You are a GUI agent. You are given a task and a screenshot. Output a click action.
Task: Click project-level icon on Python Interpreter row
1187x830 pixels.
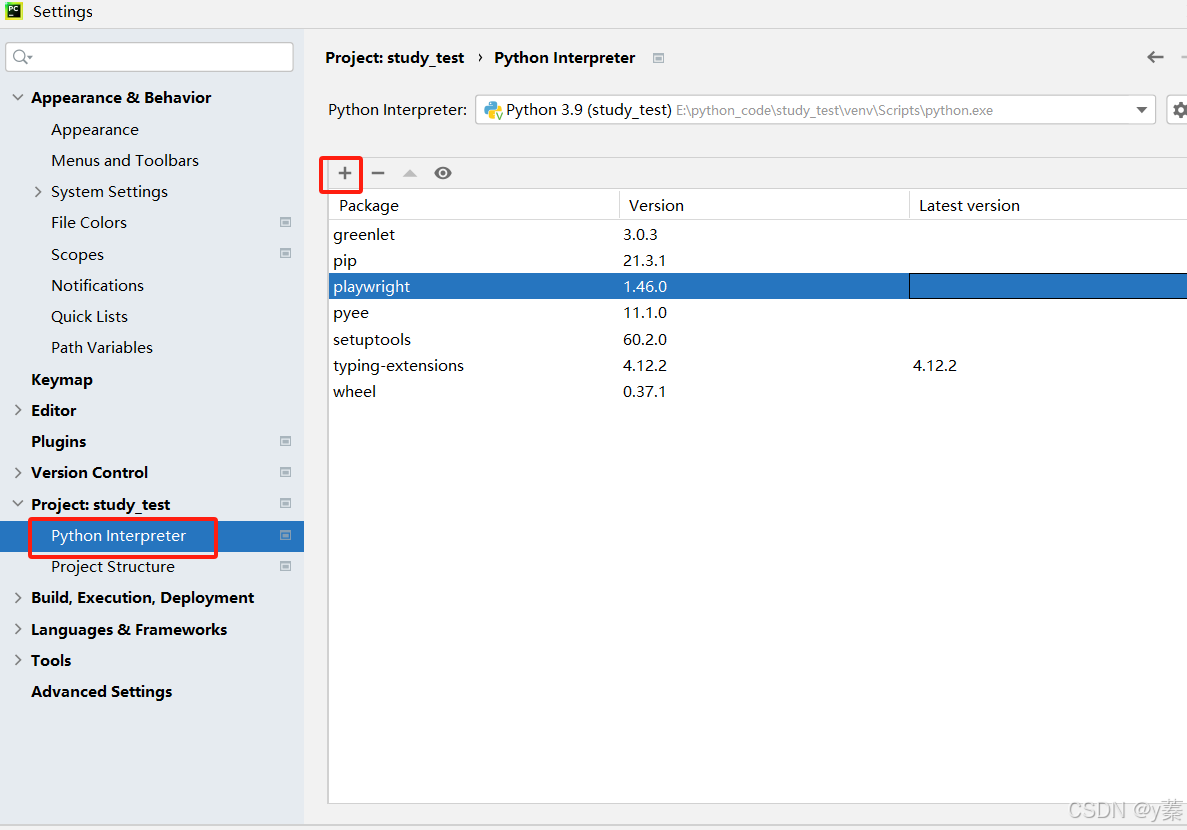coord(285,535)
